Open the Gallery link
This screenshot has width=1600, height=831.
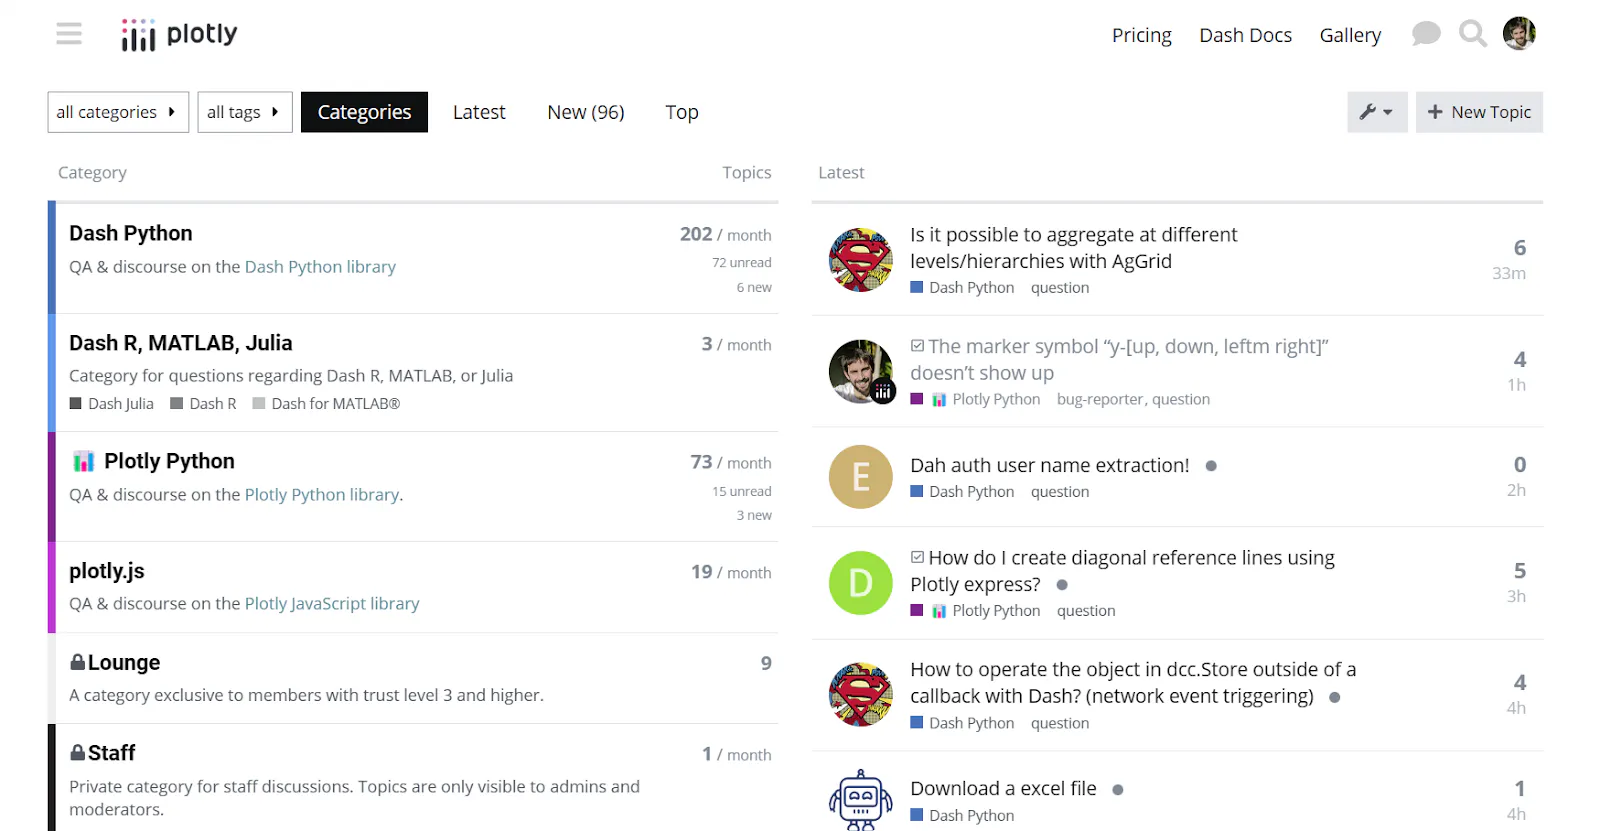[1350, 35]
